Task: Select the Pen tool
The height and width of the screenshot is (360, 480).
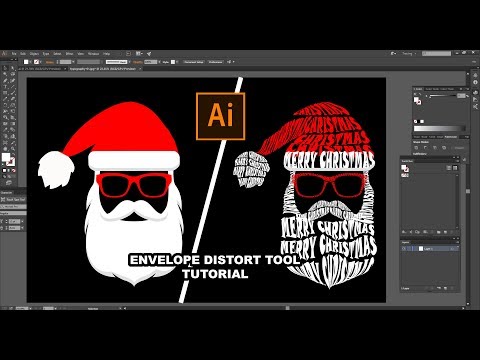Action: 5,80
